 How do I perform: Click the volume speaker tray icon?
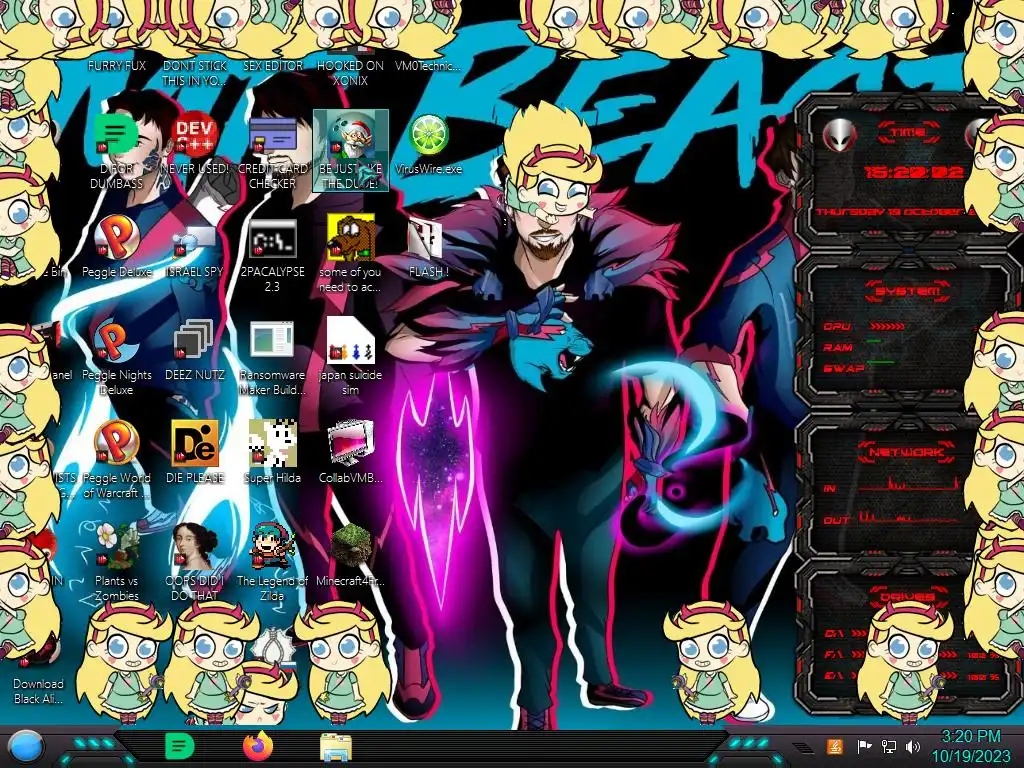[913, 746]
